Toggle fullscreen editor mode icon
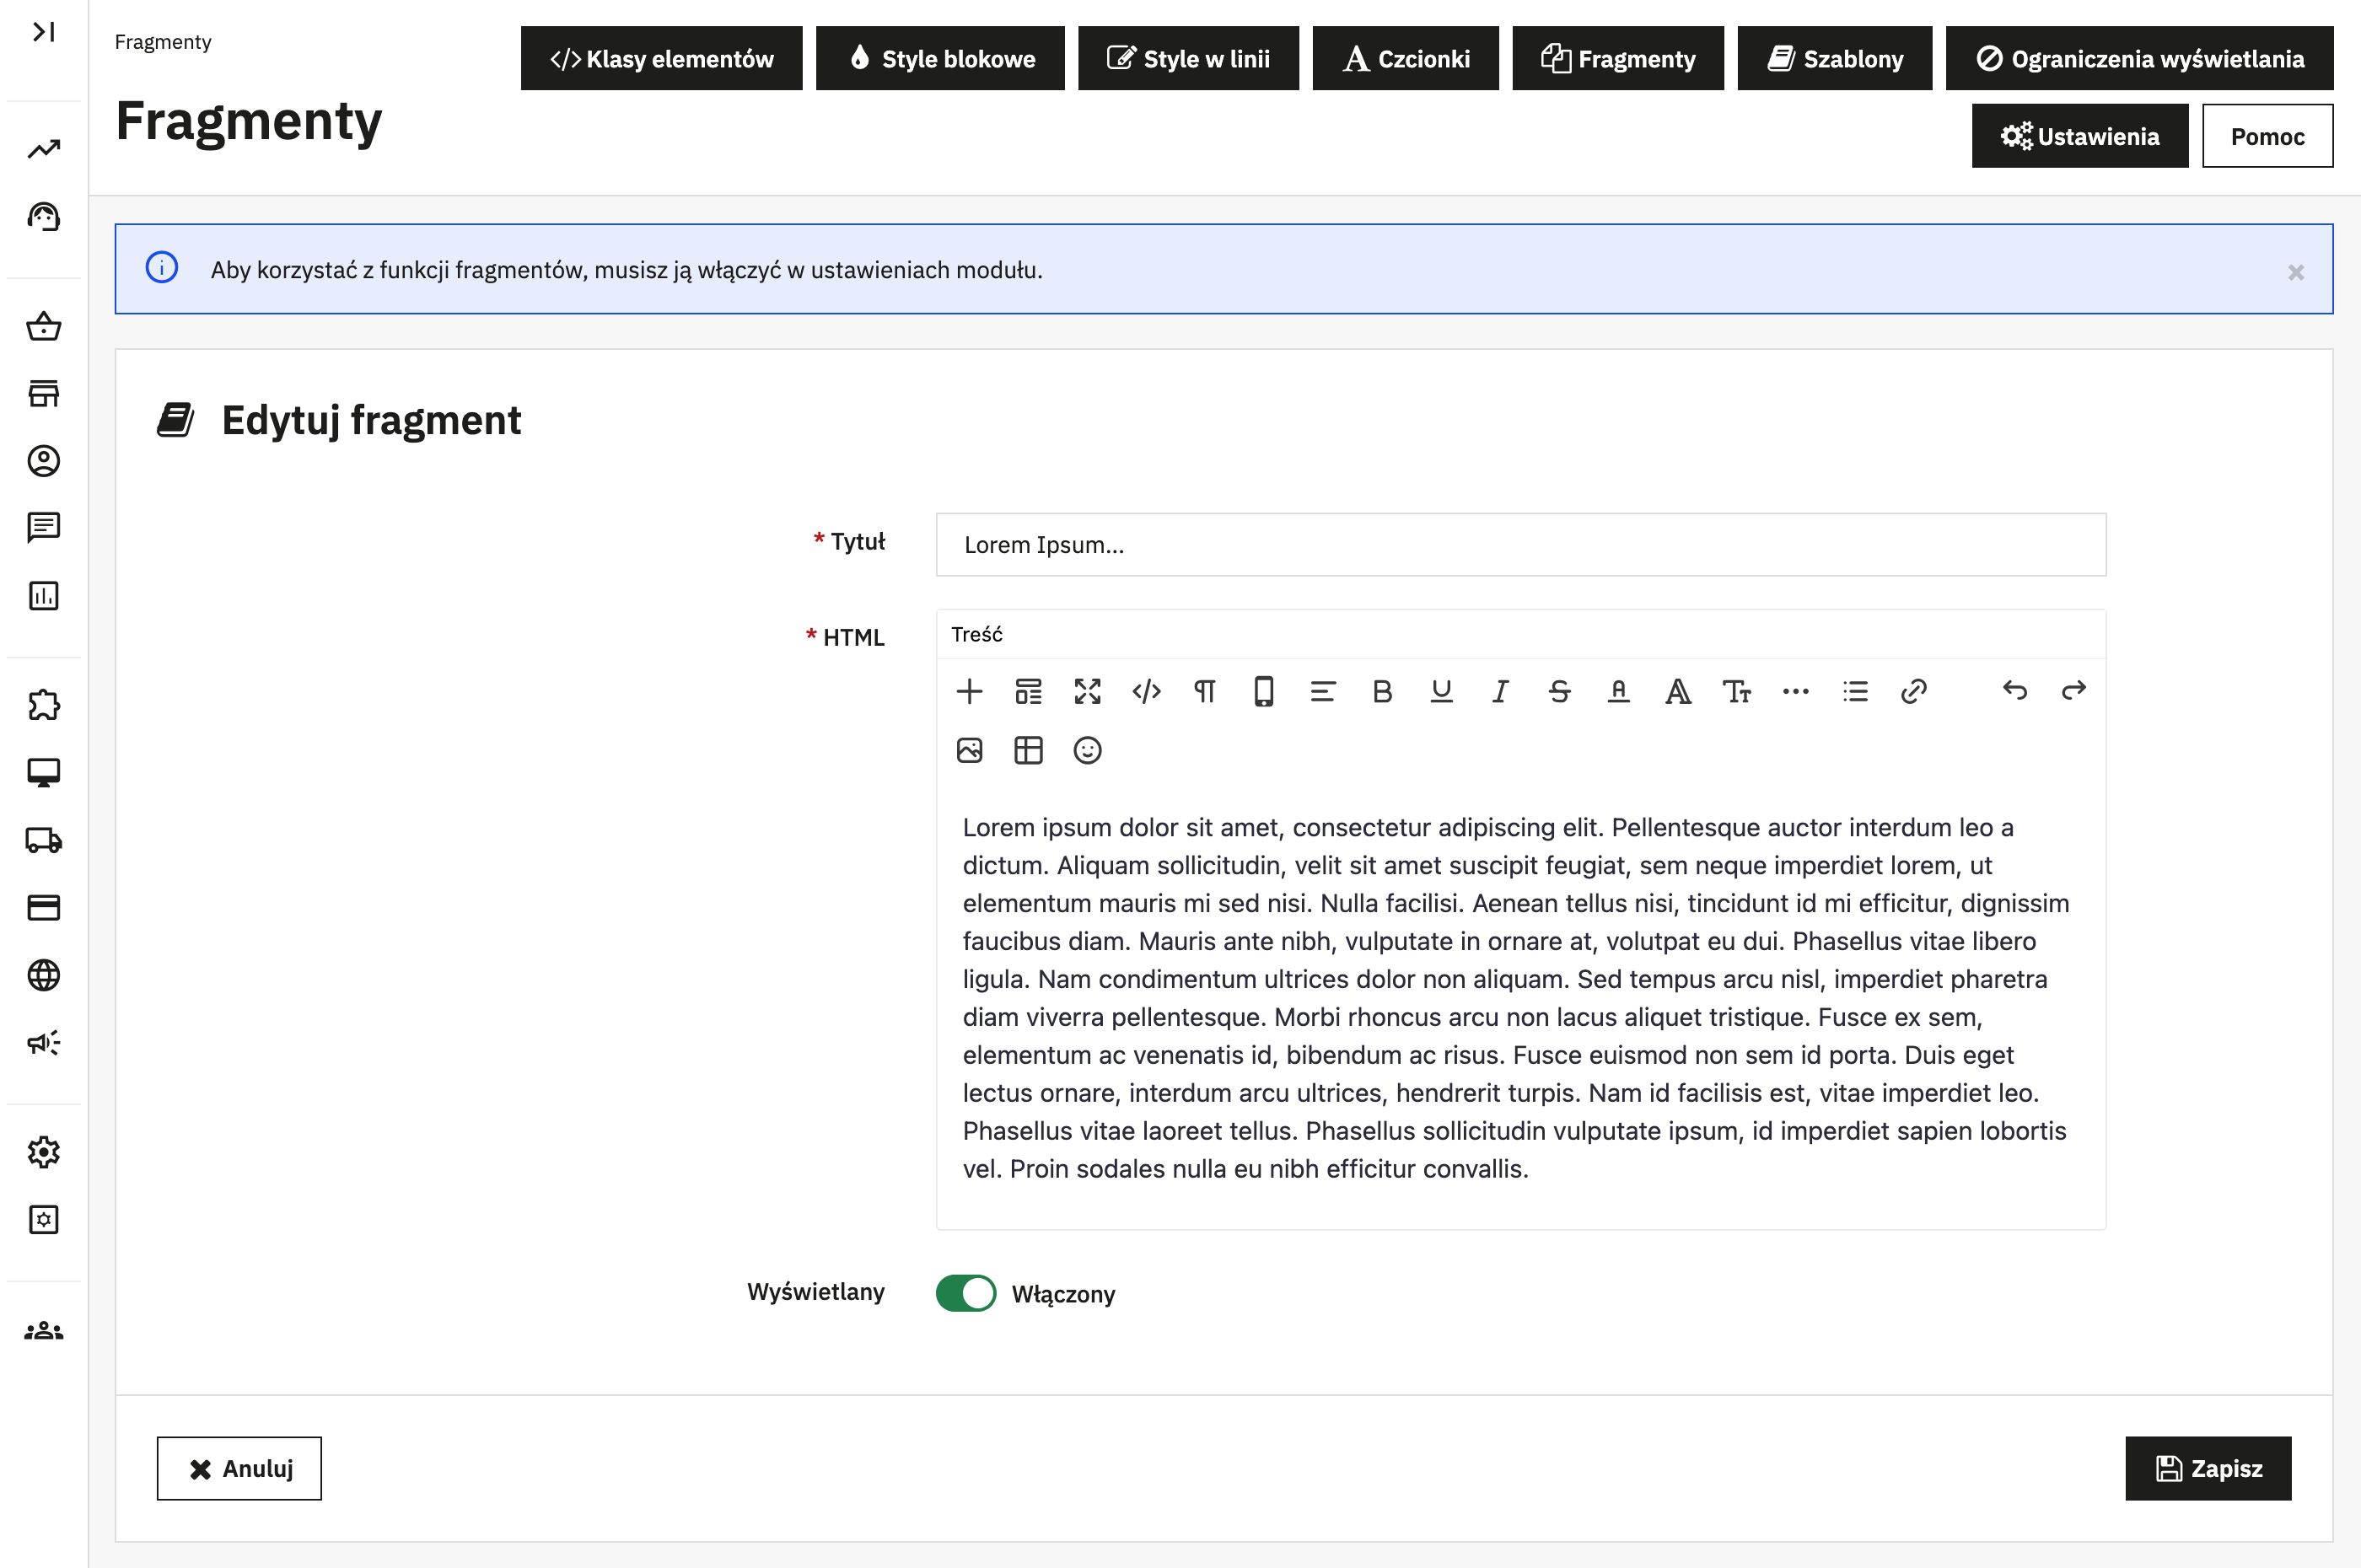This screenshot has width=2361, height=1568. (x=1087, y=691)
